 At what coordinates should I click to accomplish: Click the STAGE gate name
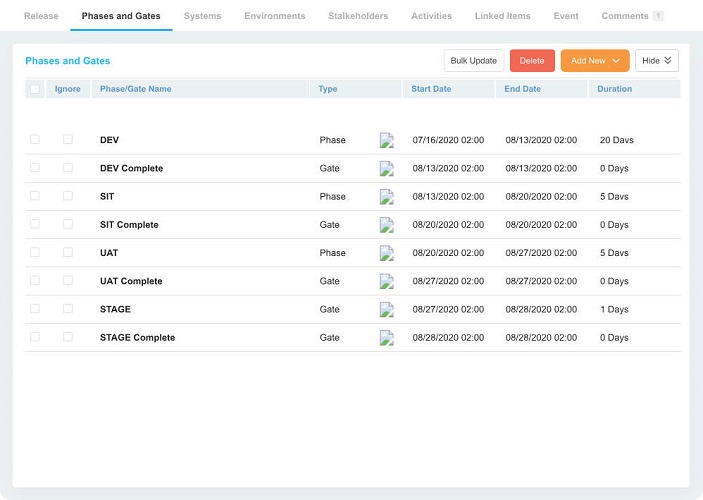pos(115,309)
